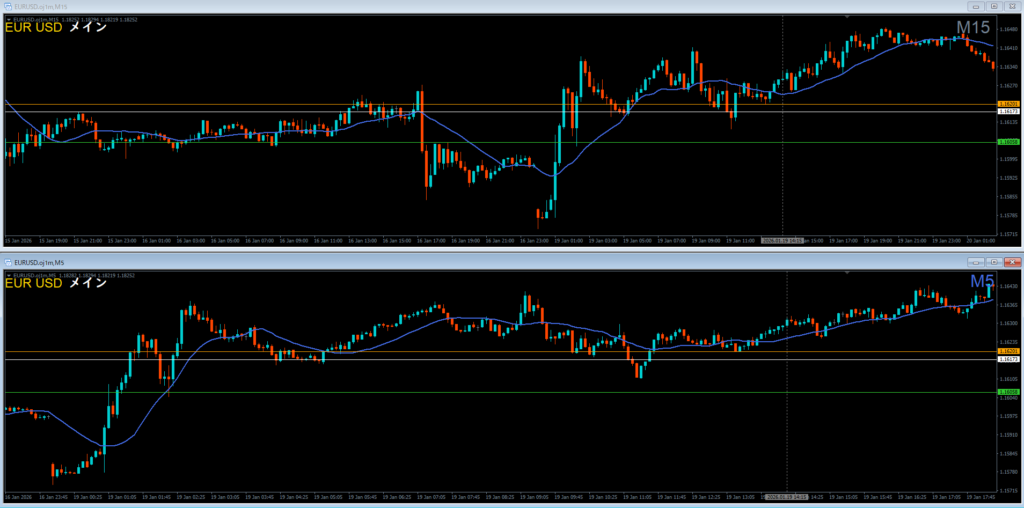
Task: Click the メイン label in the M15 chart
Action: tap(88, 28)
